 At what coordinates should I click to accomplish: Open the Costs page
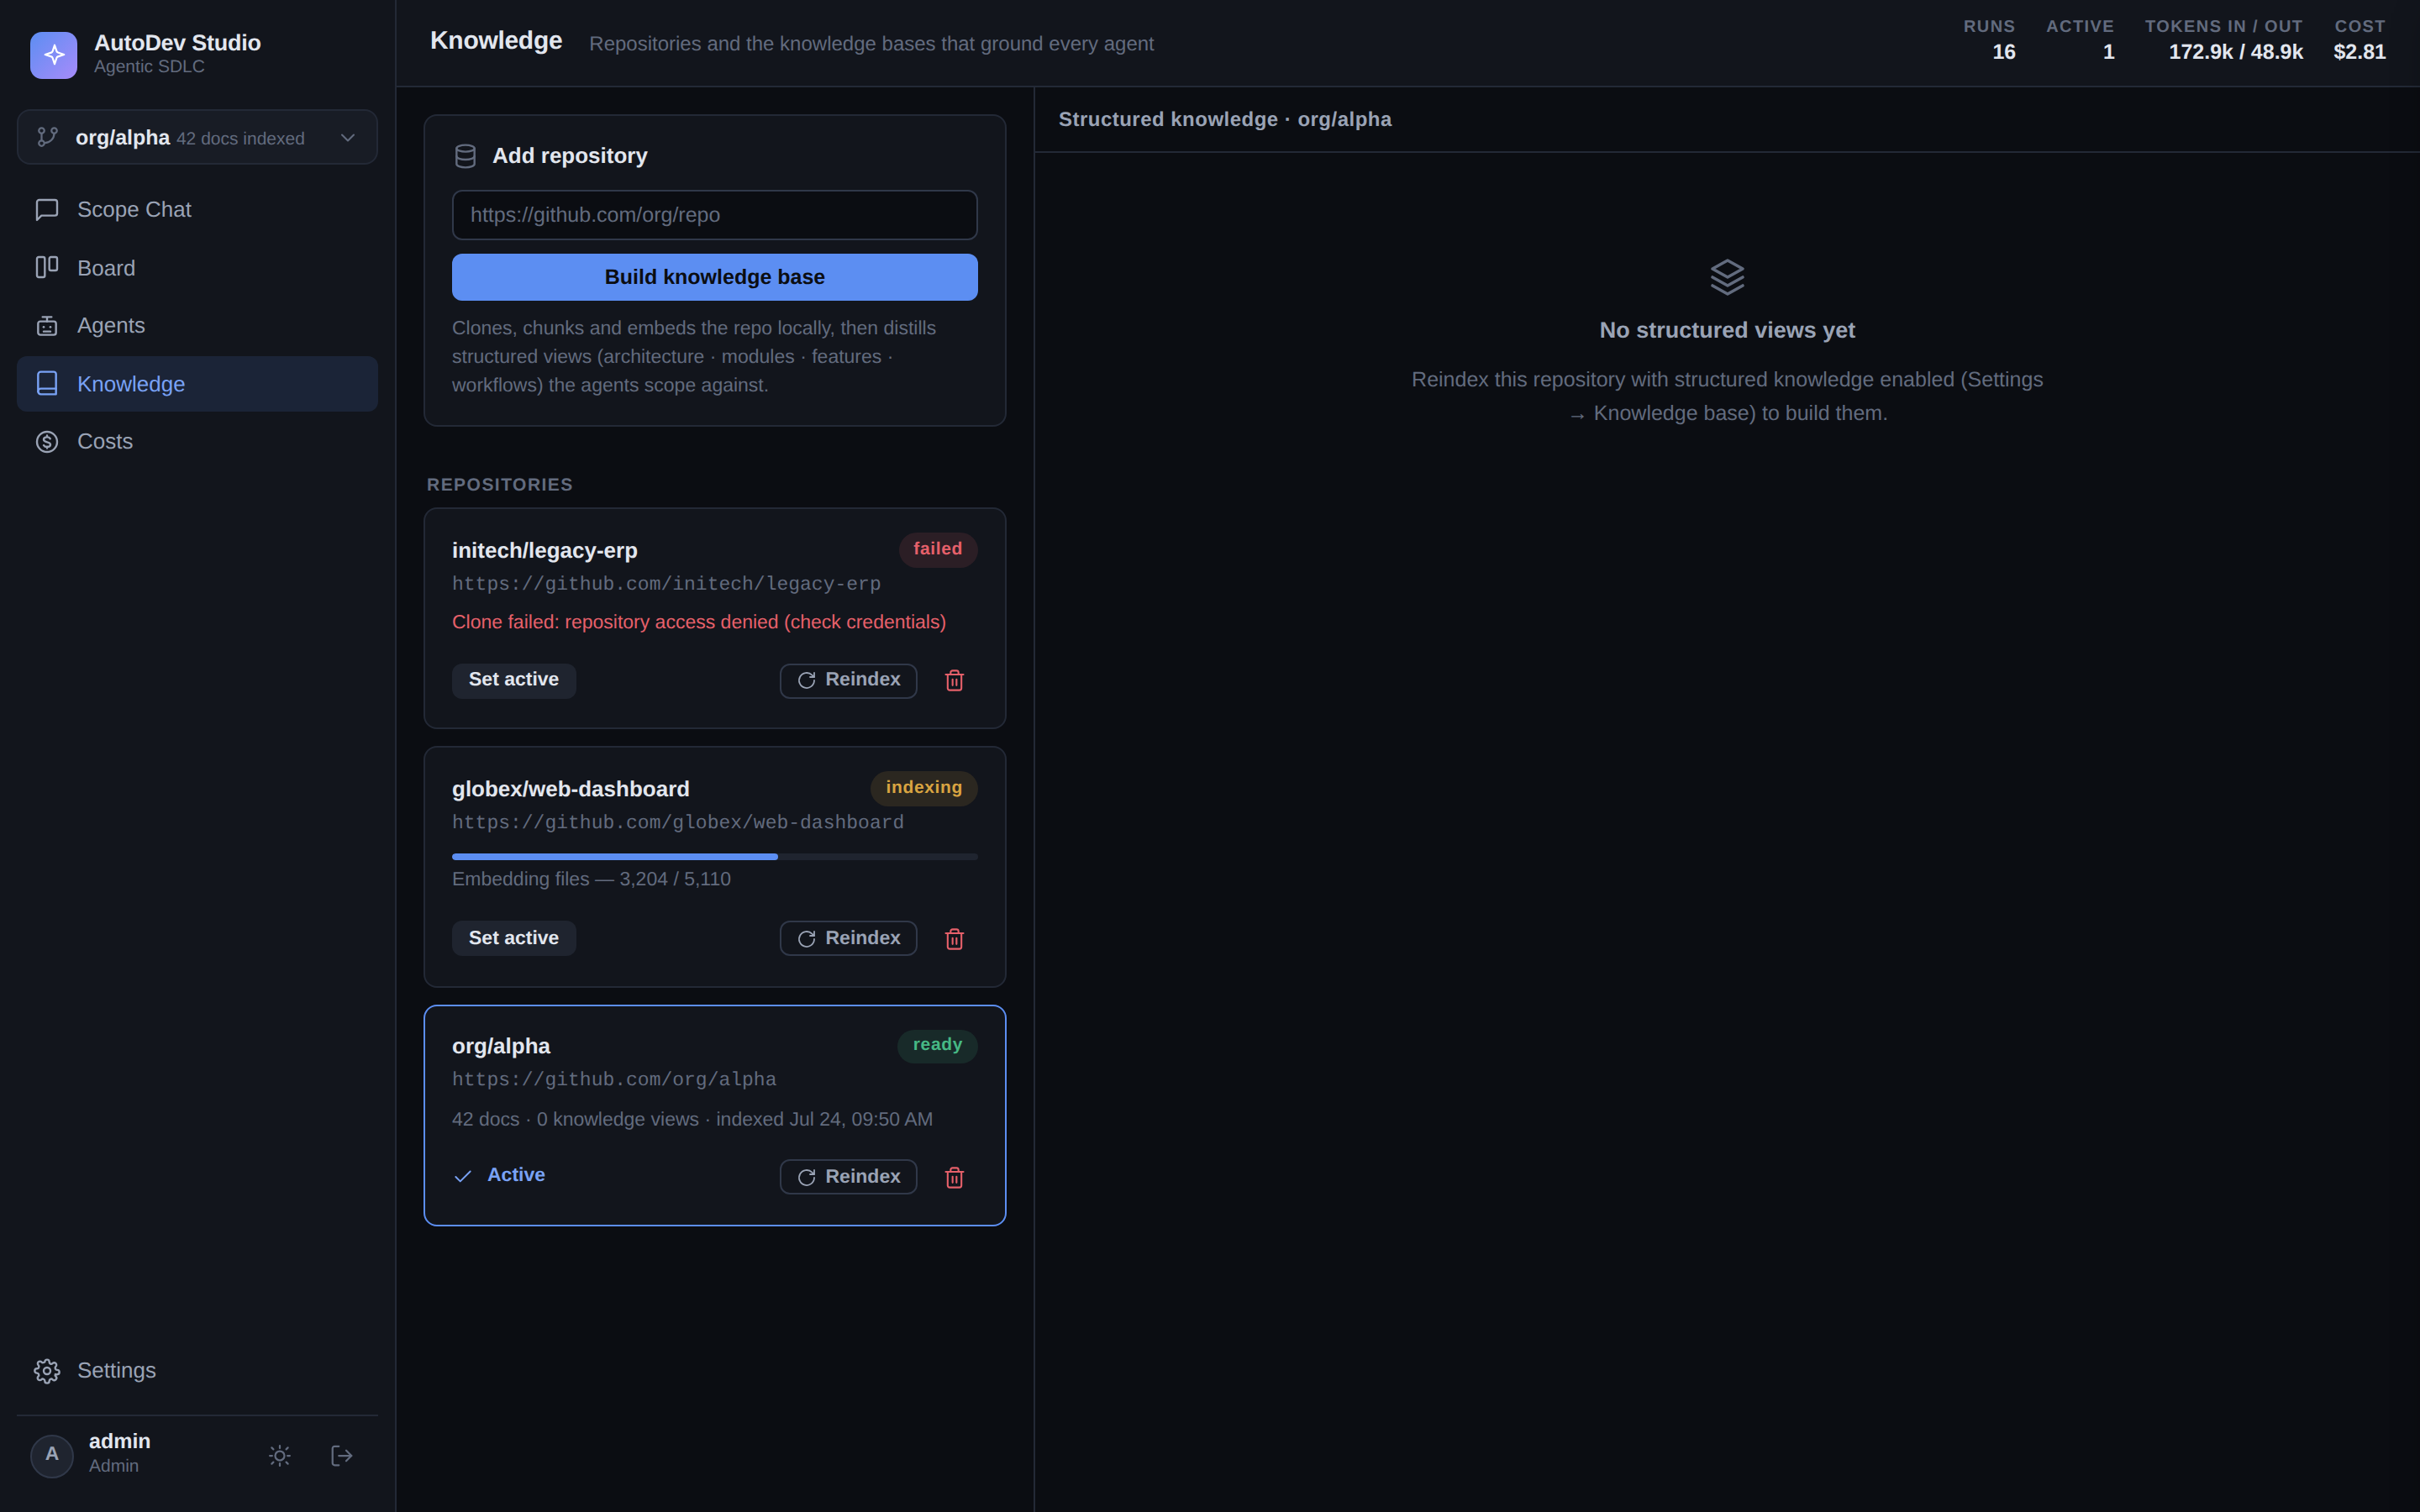point(197,442)
